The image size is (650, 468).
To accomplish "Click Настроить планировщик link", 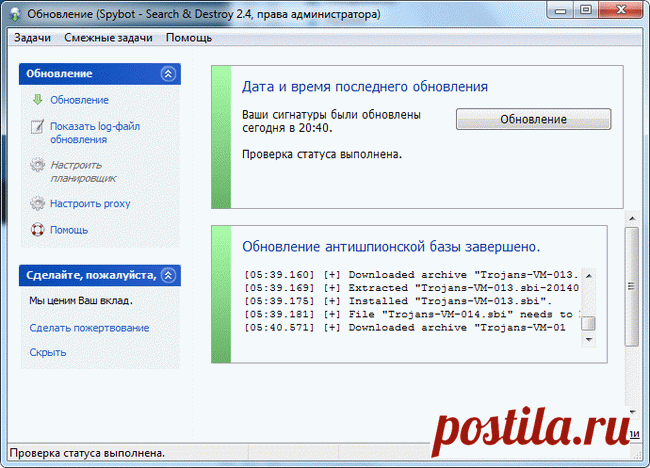I will pos(83,172).
